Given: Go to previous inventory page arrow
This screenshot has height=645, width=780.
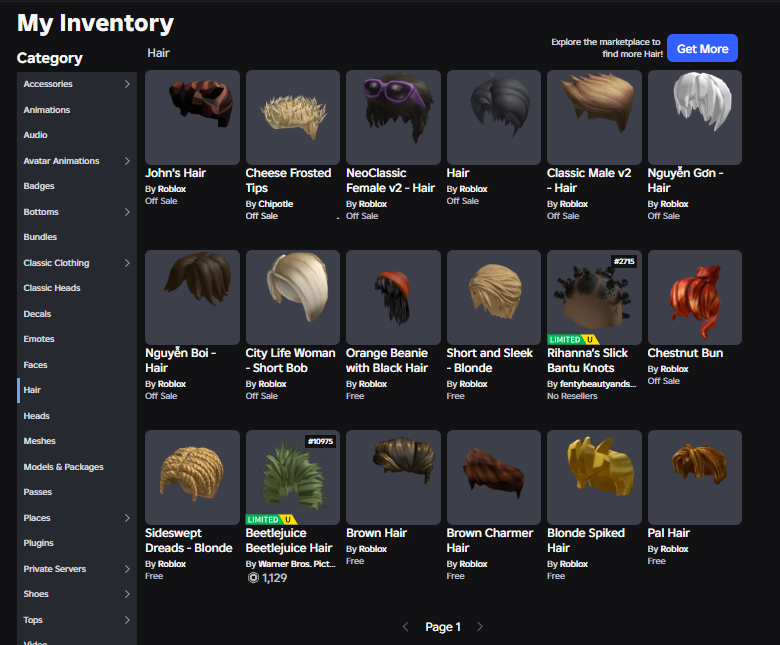Looking at the screenshot, I should click(405, 627).
